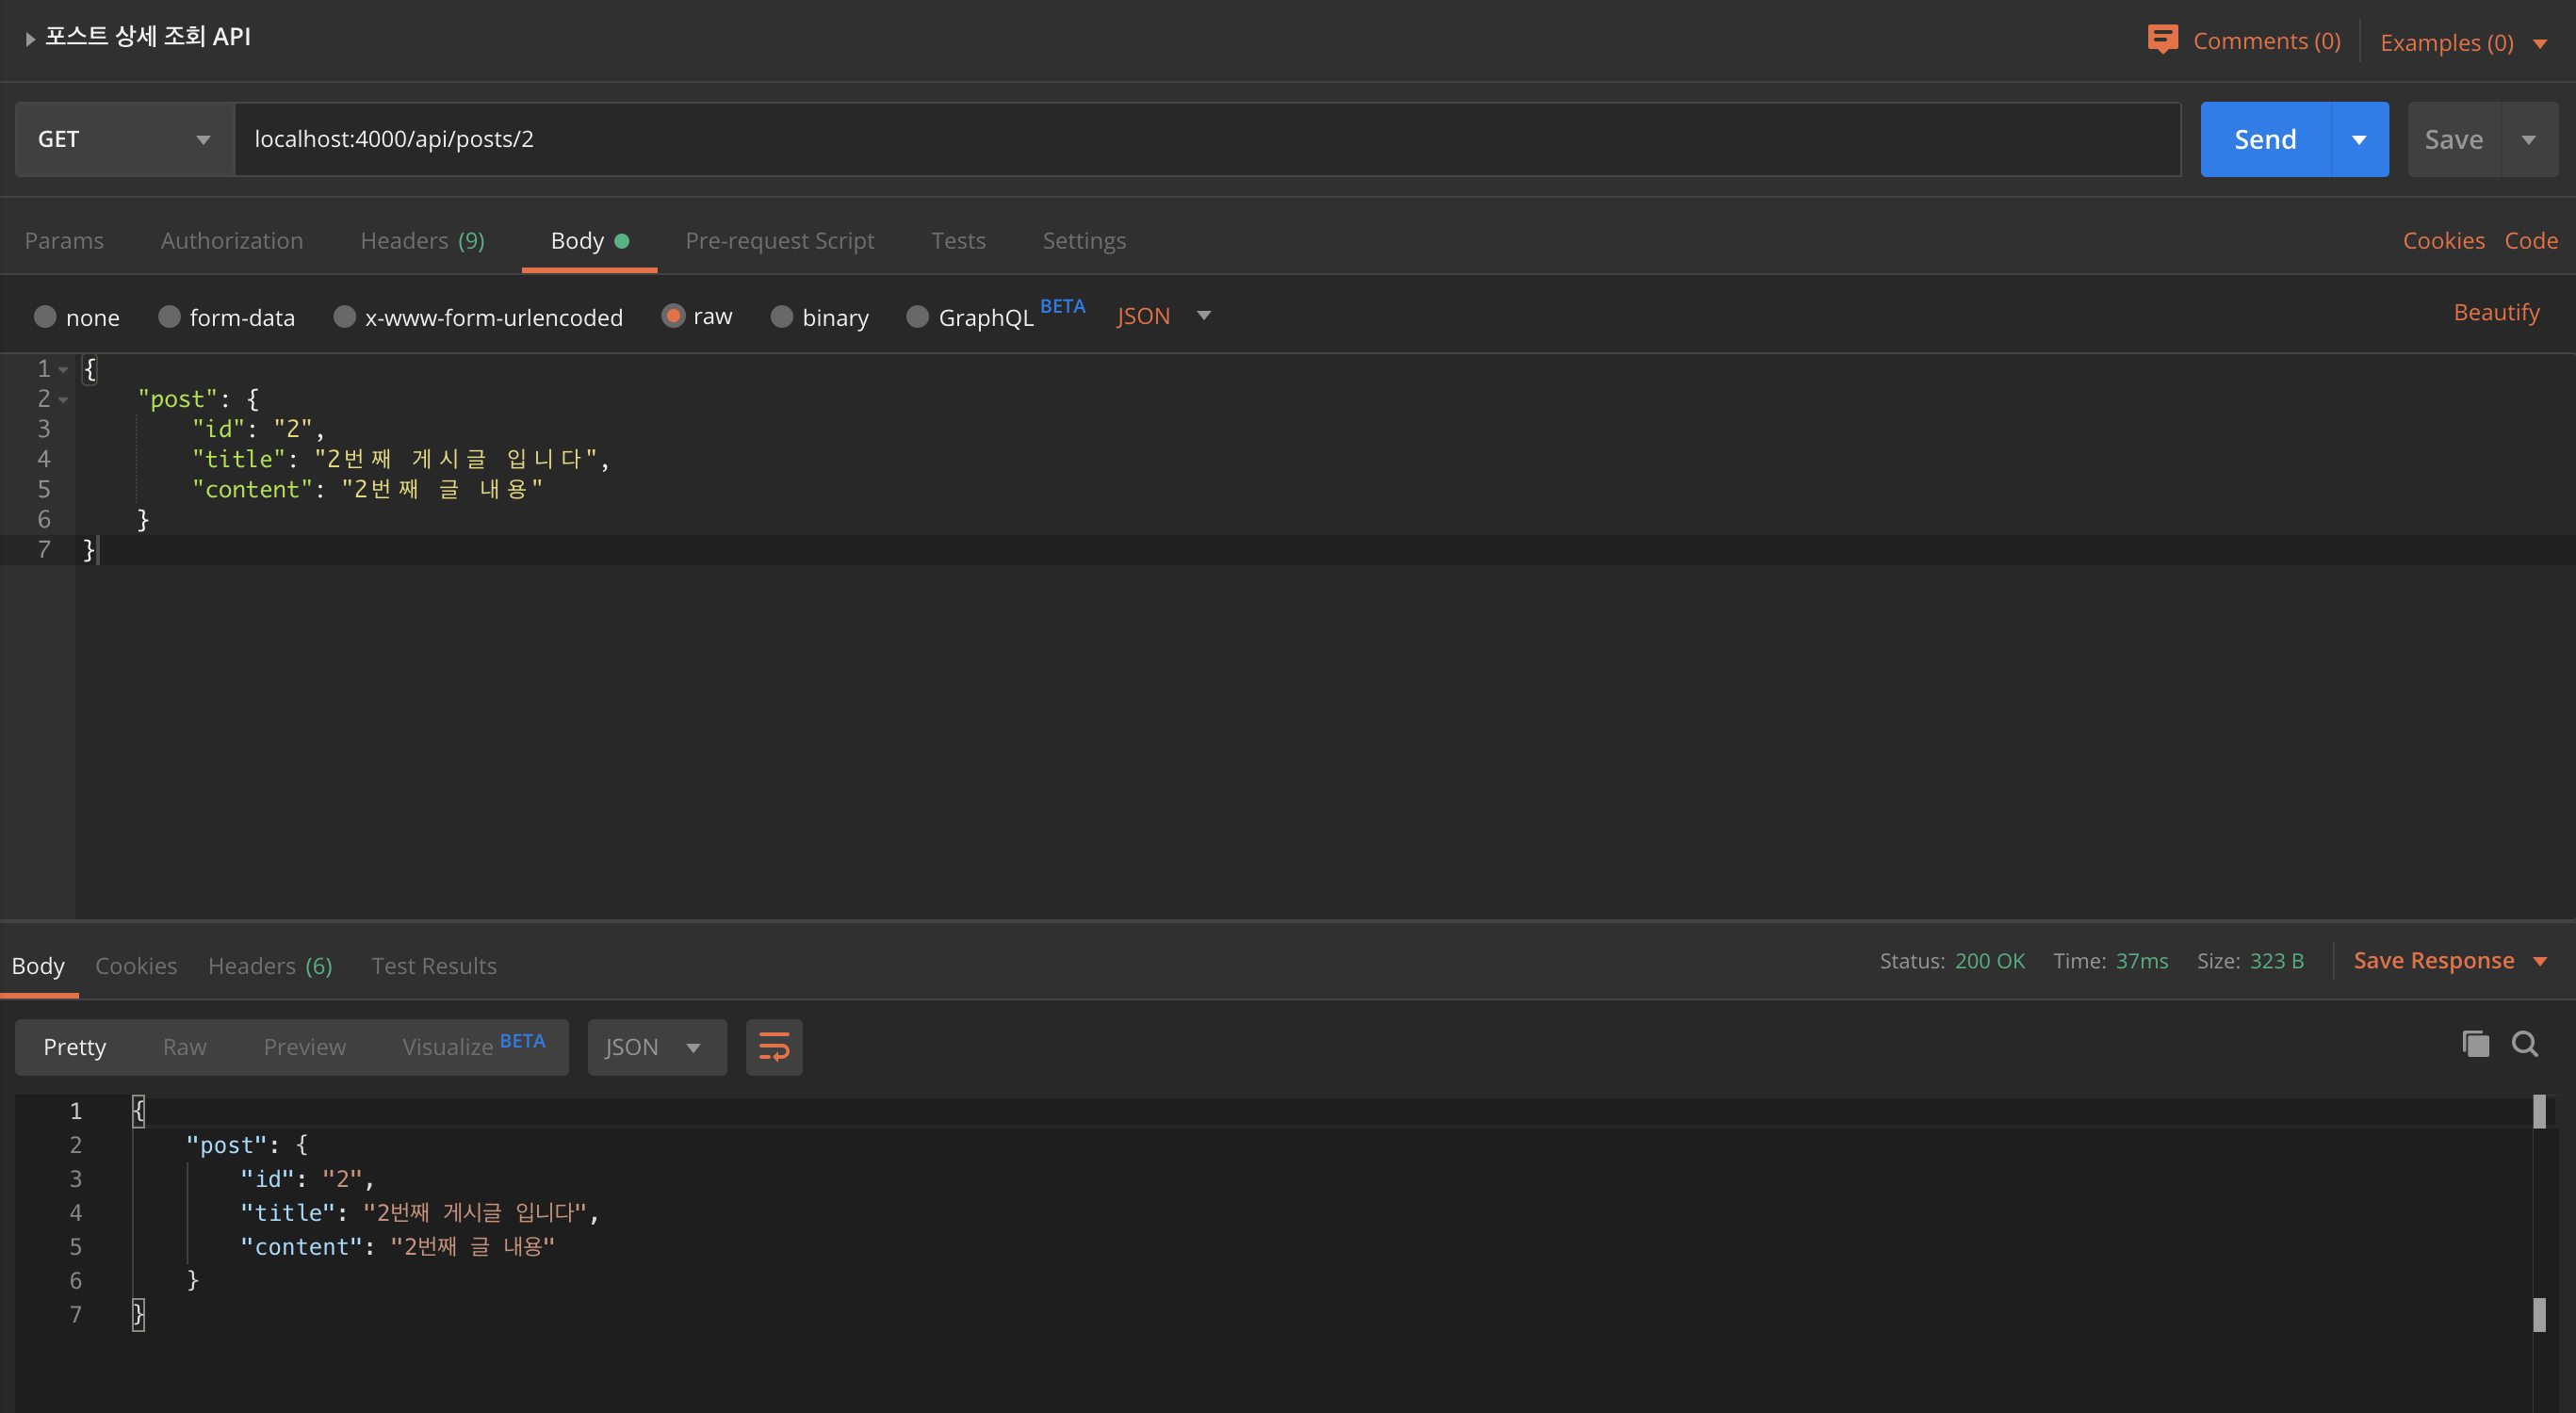Screen dimensions: 2576x1413
Task: Switch to the Params tab
Action: pos(64,240)
